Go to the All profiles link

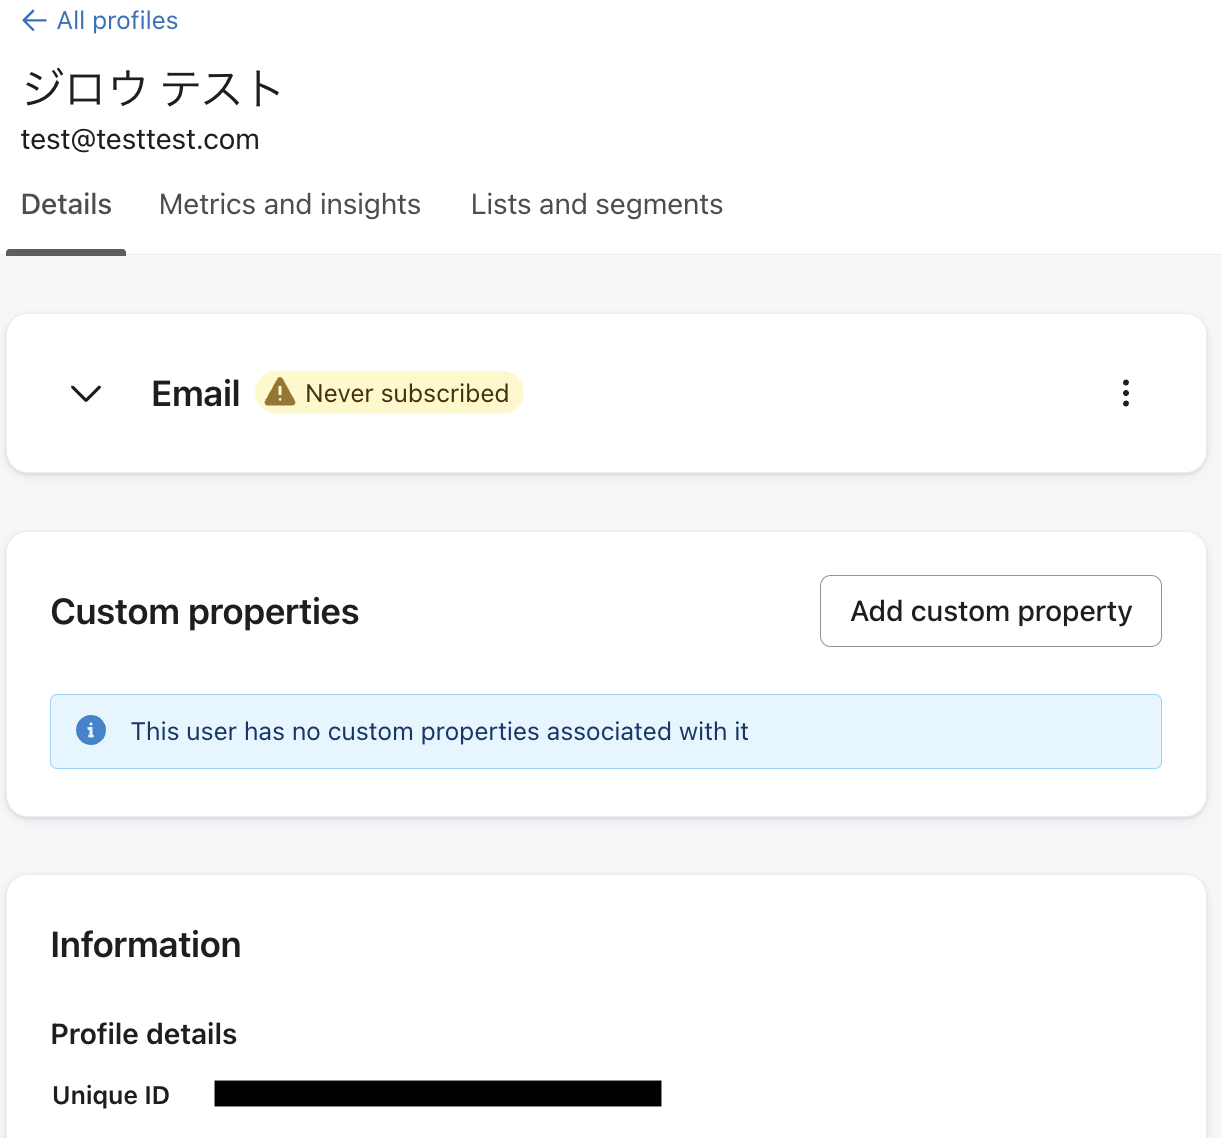(117, 21)
